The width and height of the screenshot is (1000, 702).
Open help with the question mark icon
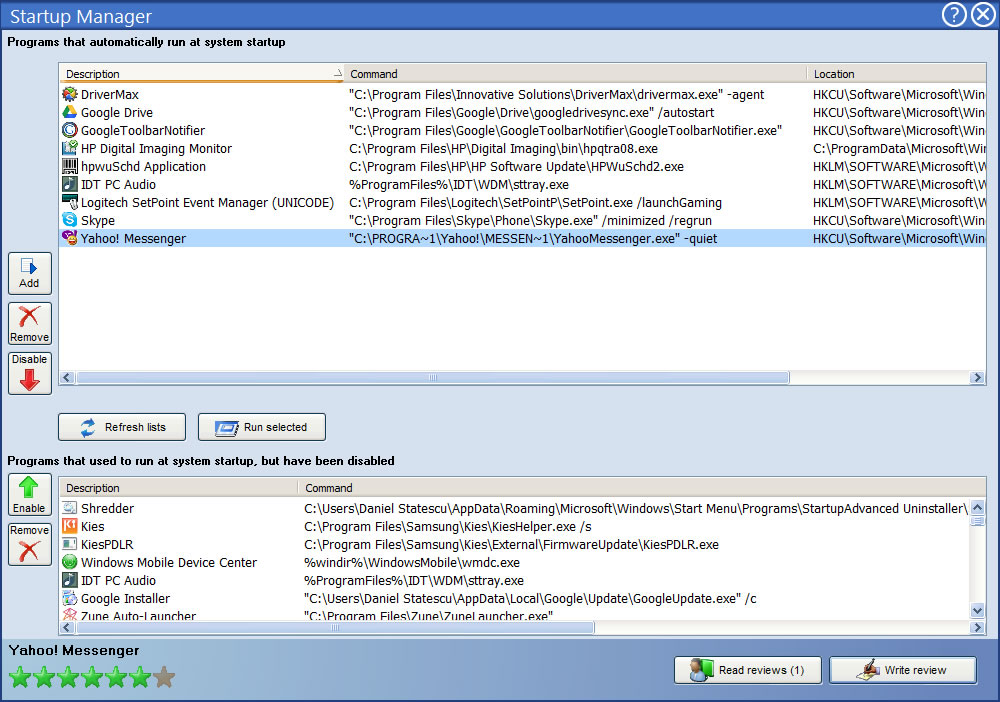pos(954,15)
